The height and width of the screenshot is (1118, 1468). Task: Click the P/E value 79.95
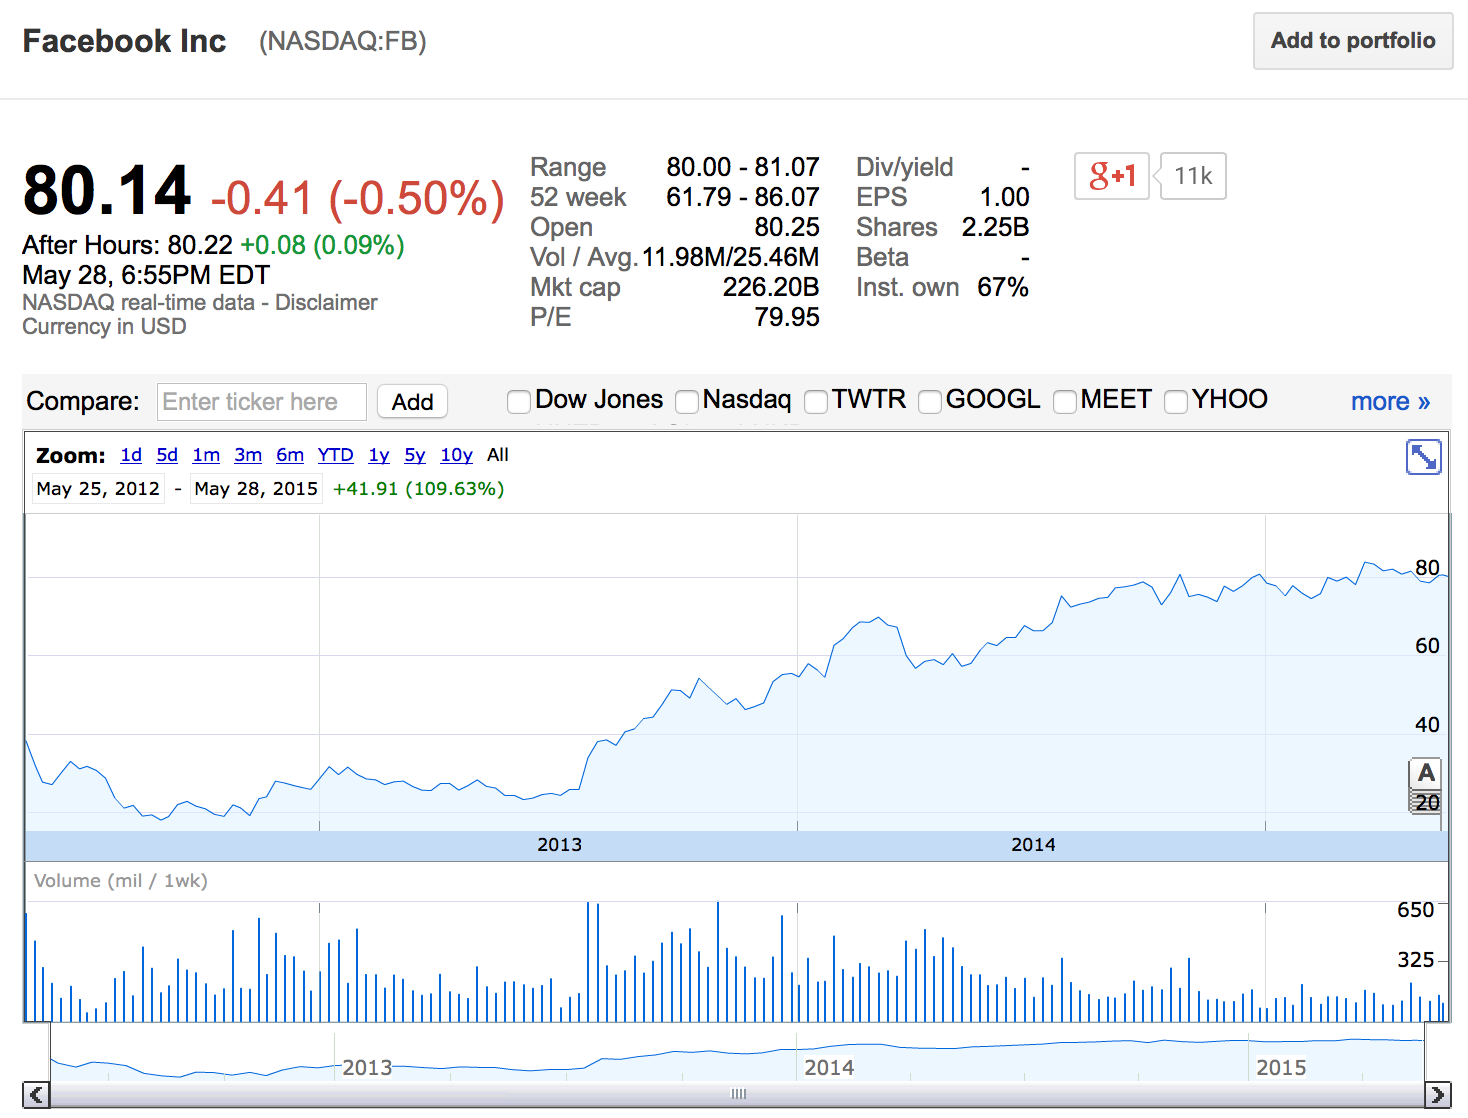[787, 317]
